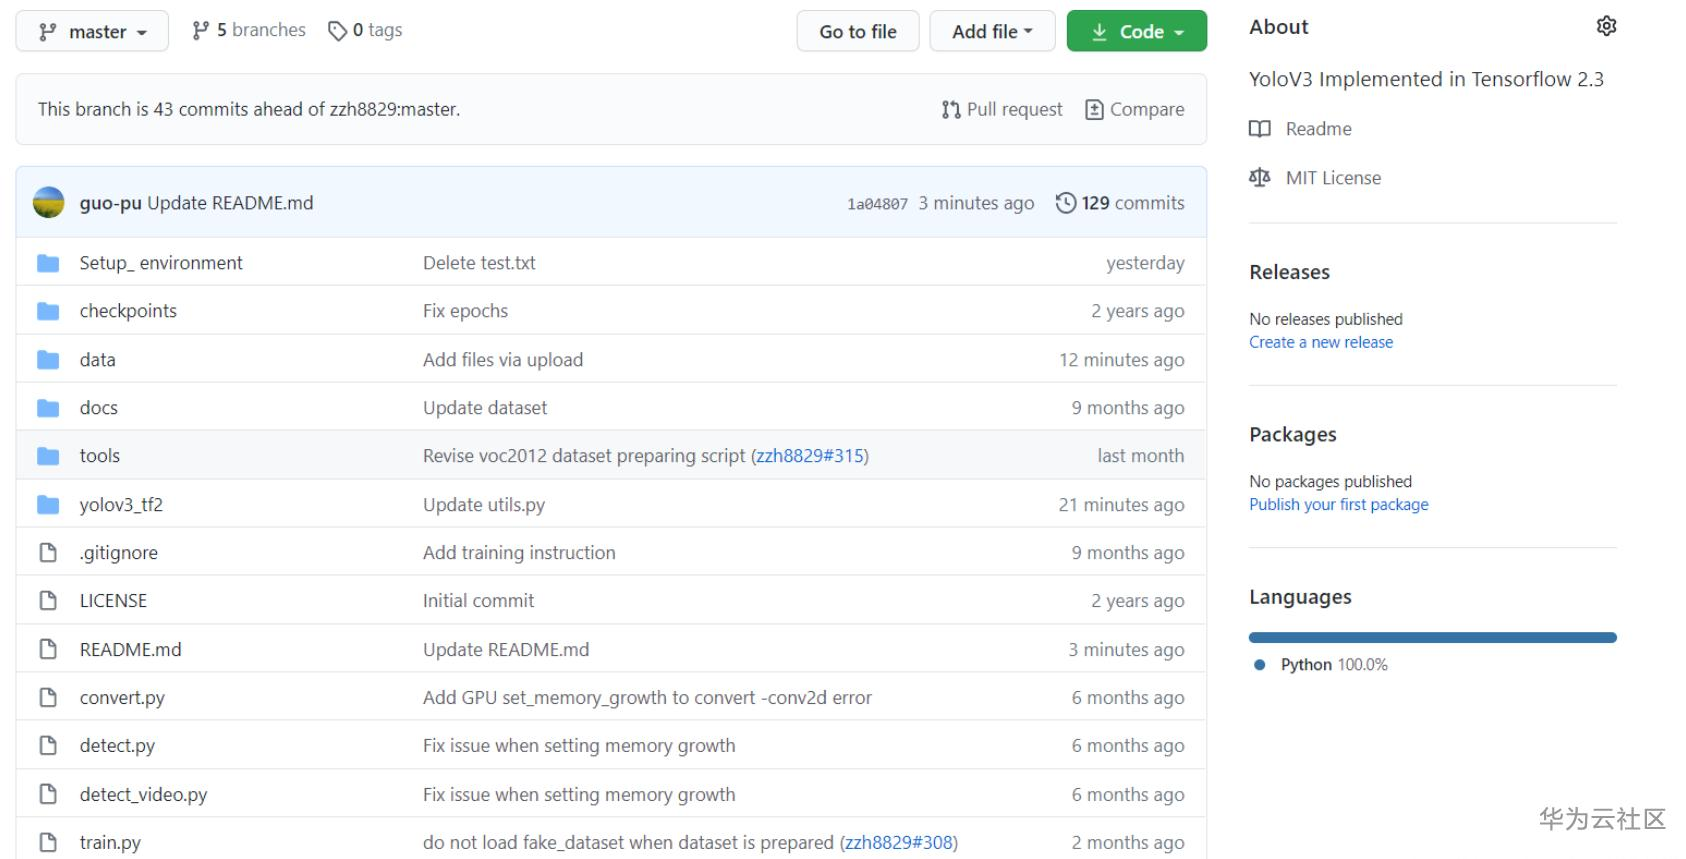Open the Setup_ environment folder
This screenshot has height=859, width=1686.
coord(161,263)
